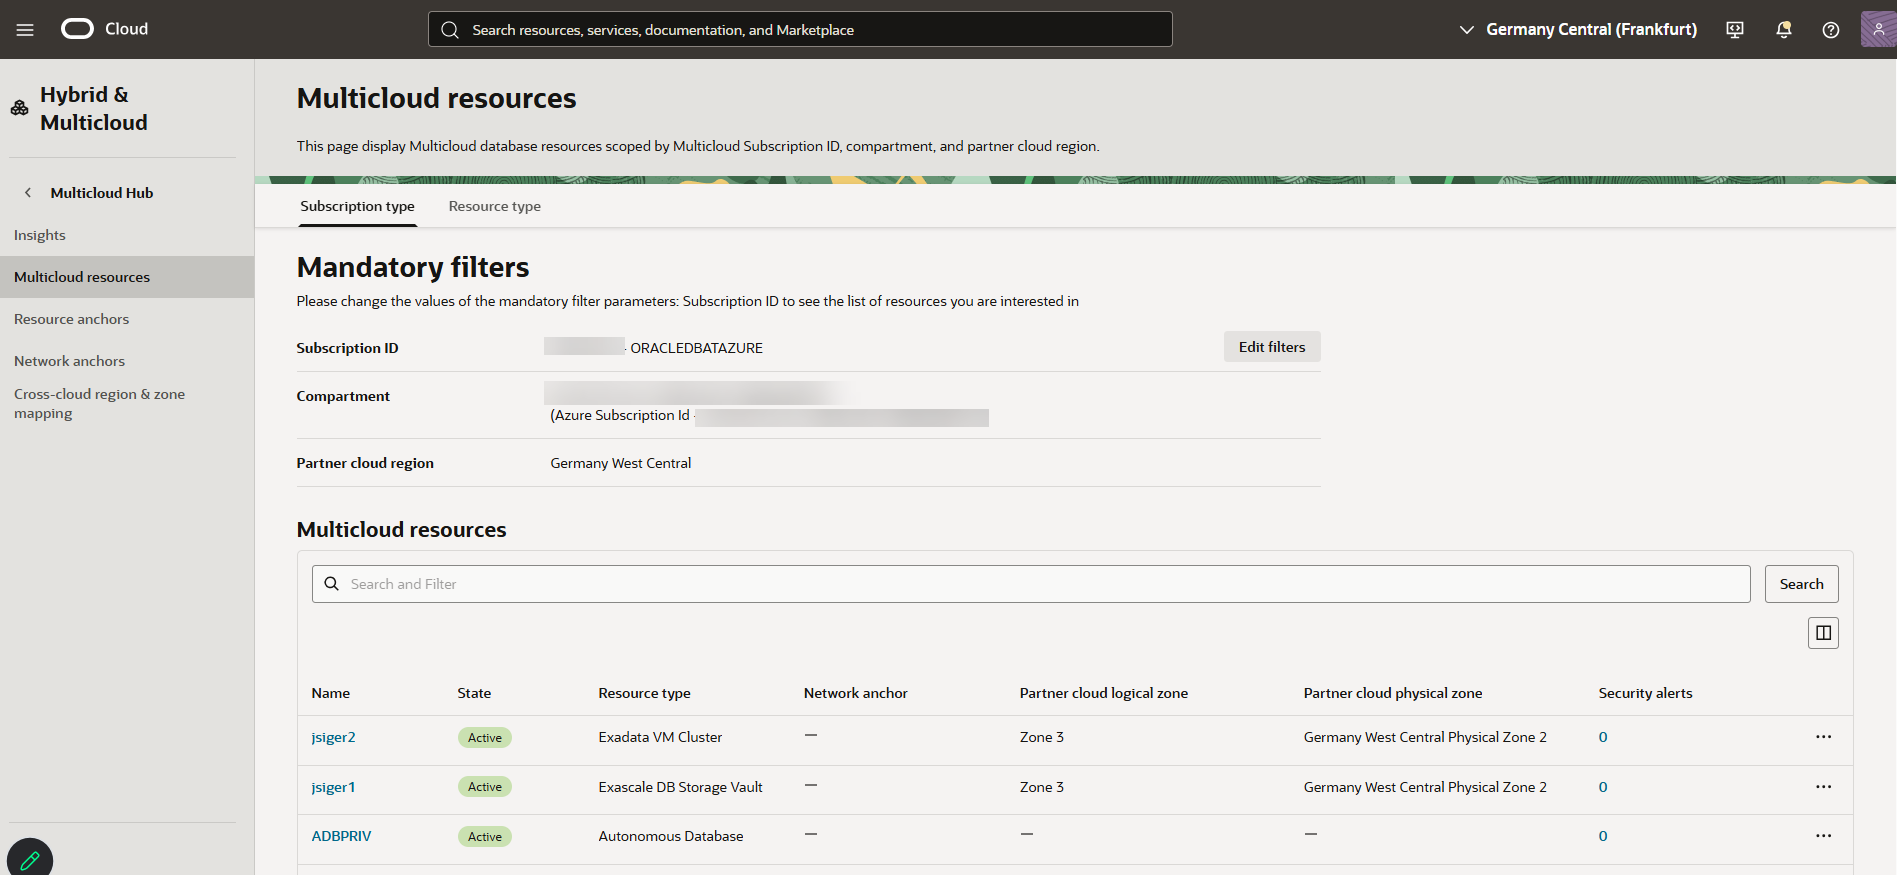
Task: Open the jsiger2 resource link
Action: pyautogui.click(x=333, y=737)
